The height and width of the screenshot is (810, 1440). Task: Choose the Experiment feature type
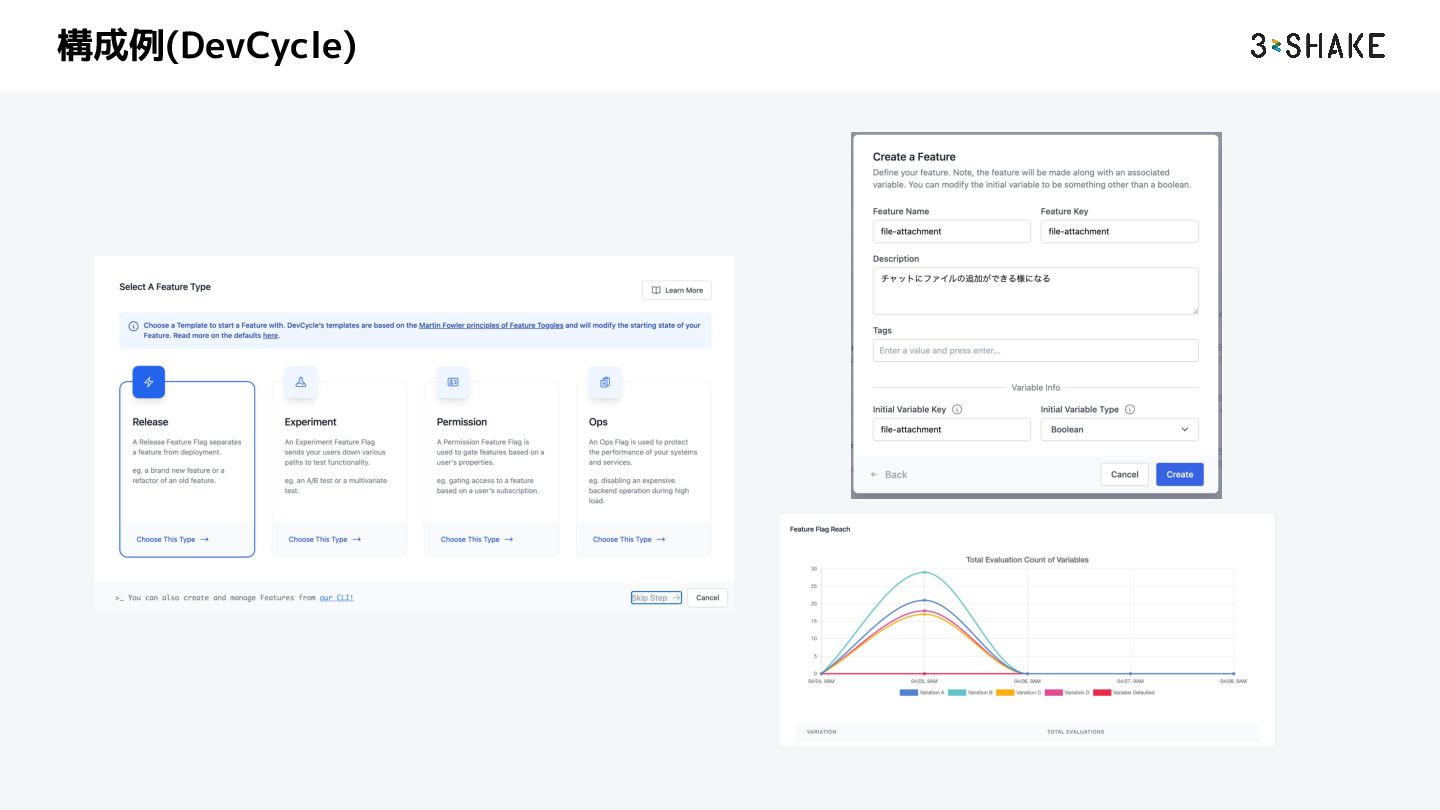coord(324,539)
